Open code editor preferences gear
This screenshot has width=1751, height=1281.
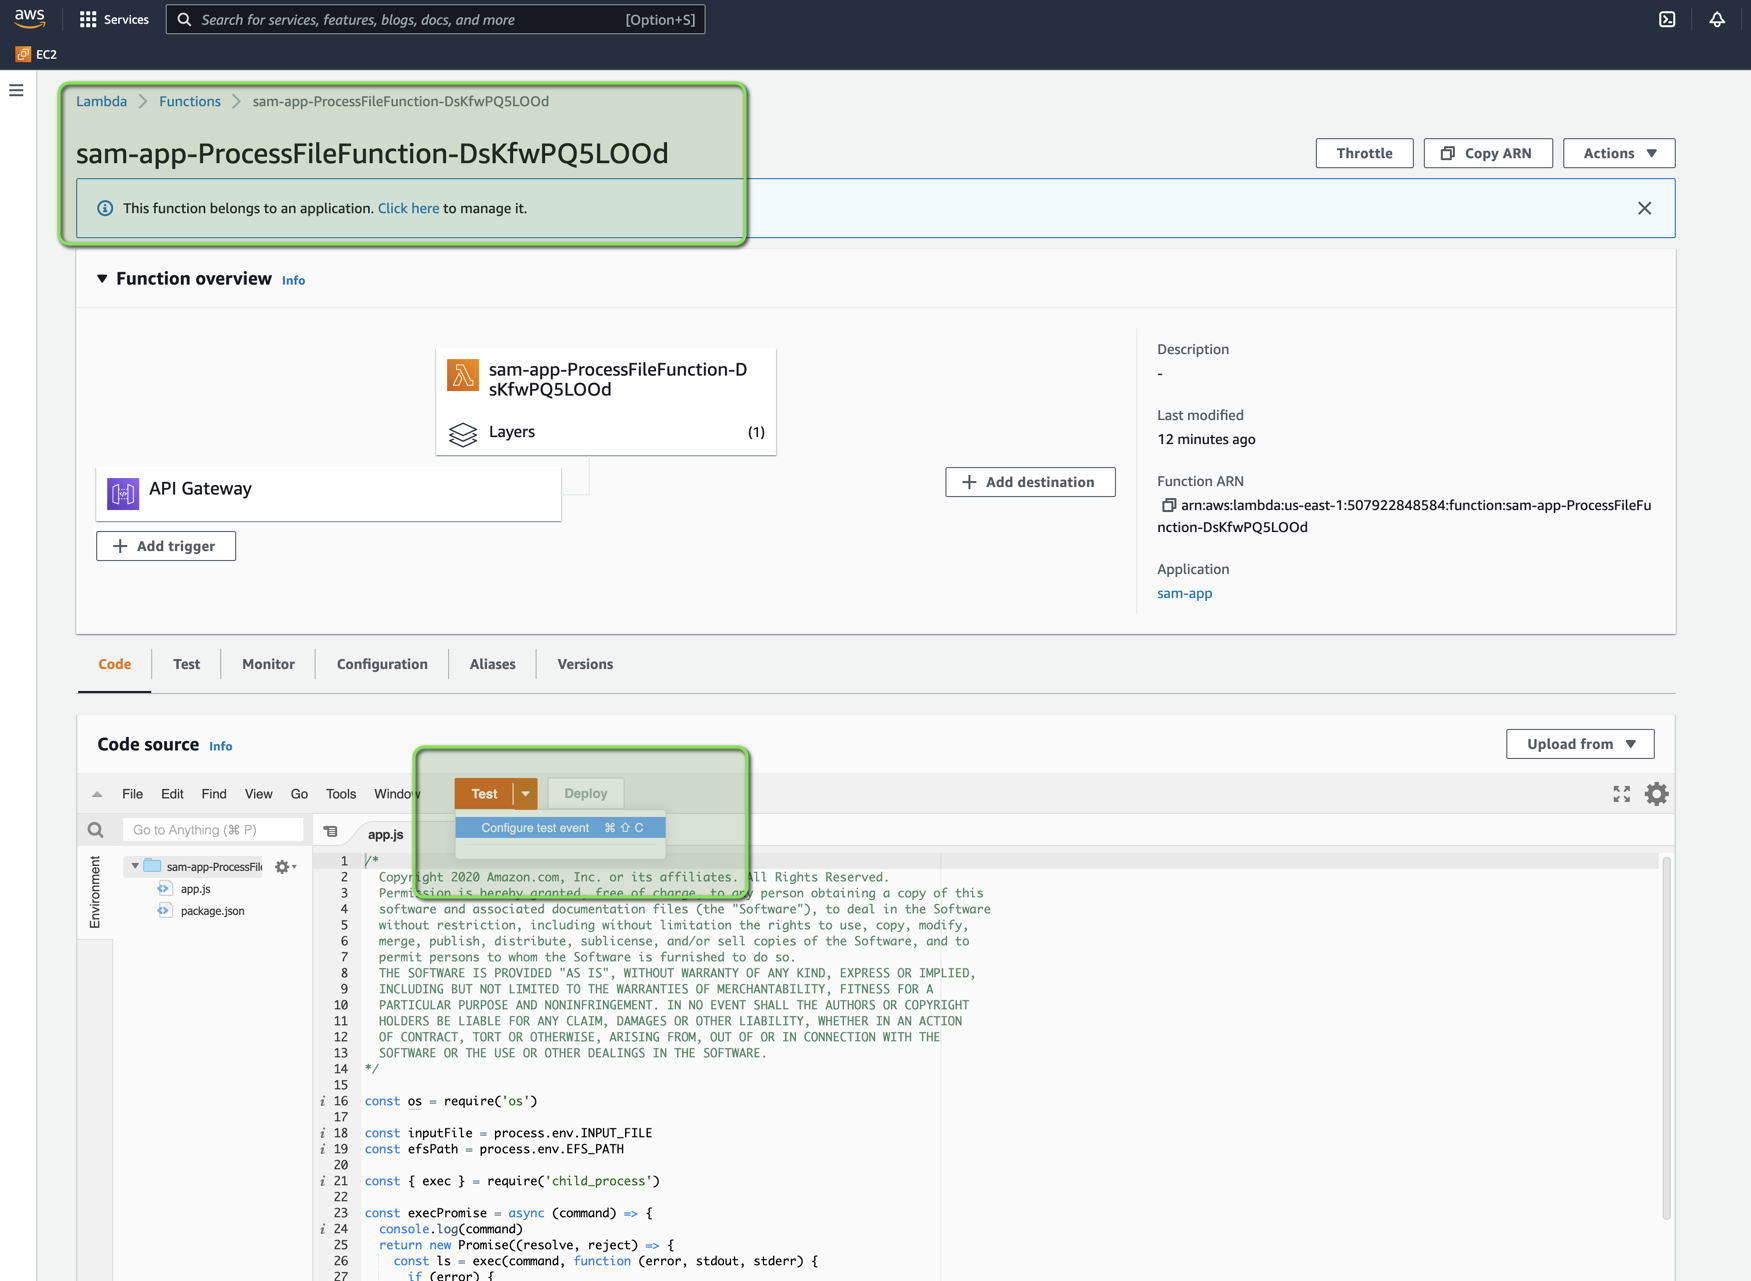tap(1657, 794)
